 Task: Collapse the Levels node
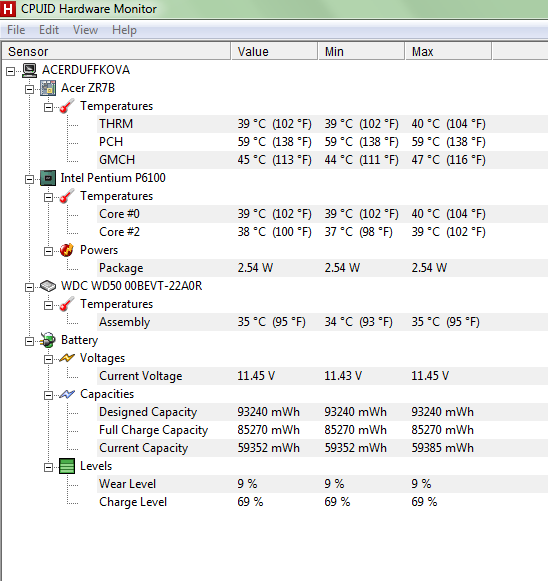(49, 467)
